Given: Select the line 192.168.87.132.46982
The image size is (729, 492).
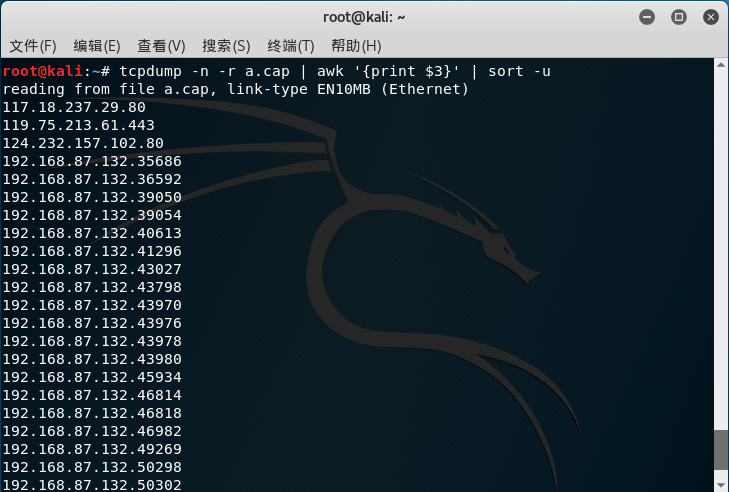Looking at the screenshot, I should point(92,431).
